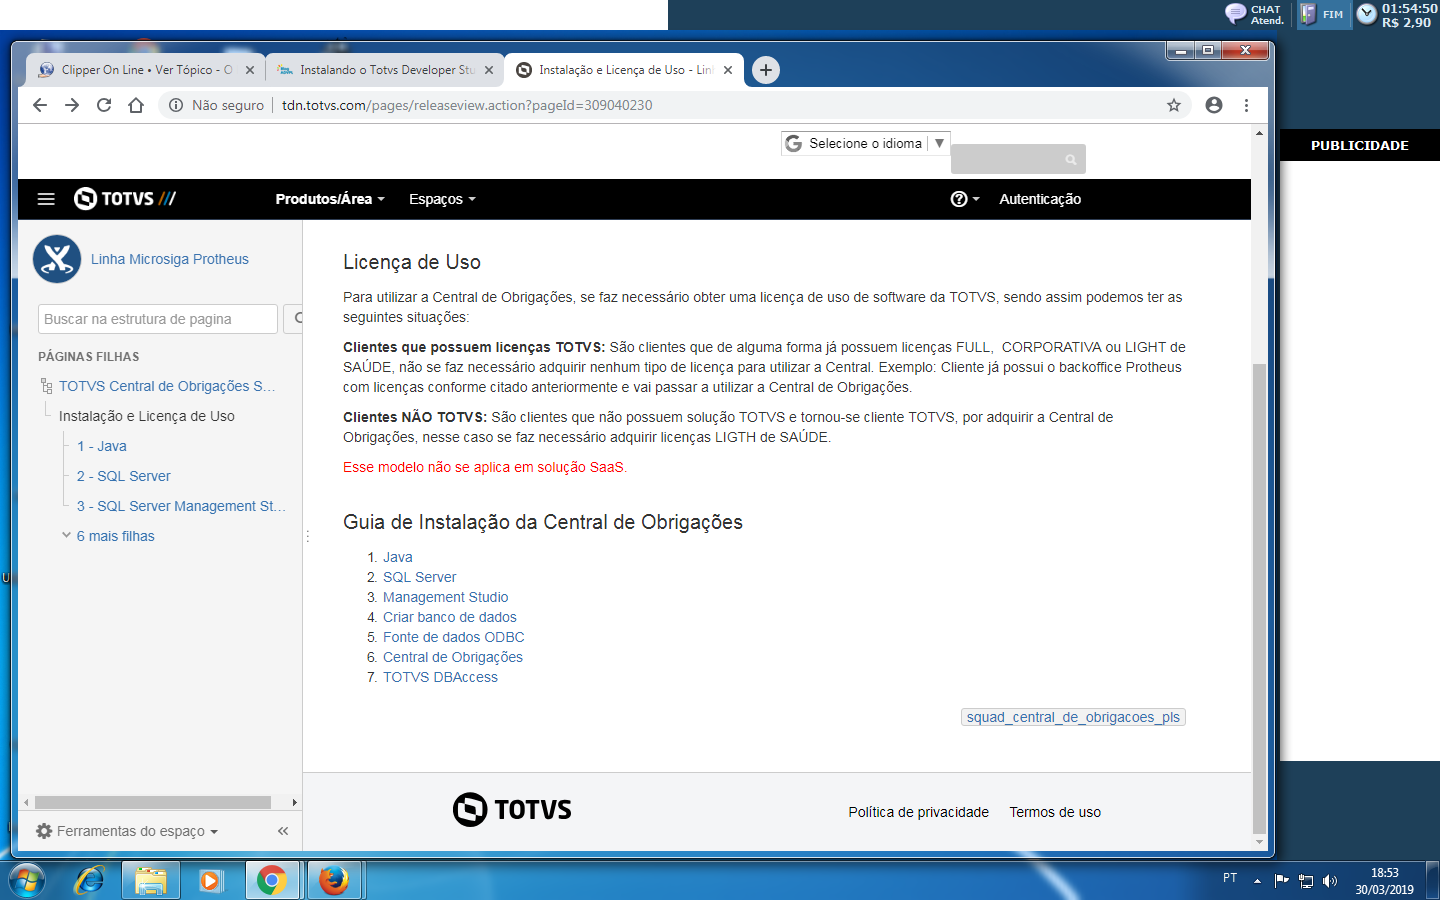Launch Internet Explorer from the taskbar

pos(90,881)
